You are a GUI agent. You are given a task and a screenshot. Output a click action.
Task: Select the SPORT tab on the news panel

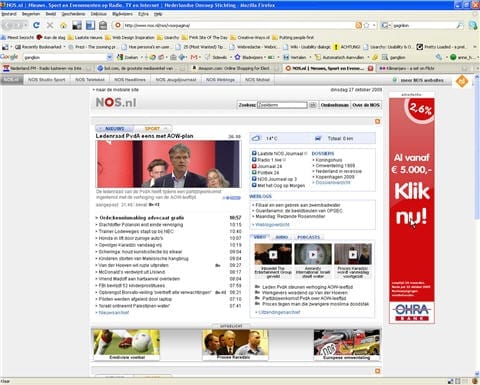click(x=153, y=129)
